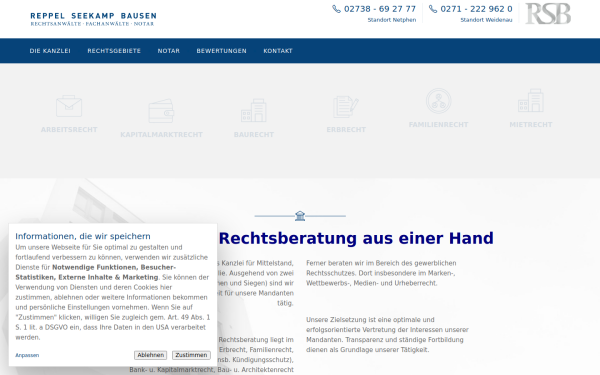600x375 pixels.
Task: Go to Reppel Seekamp Bausen home logo
Action: (93, 19)
